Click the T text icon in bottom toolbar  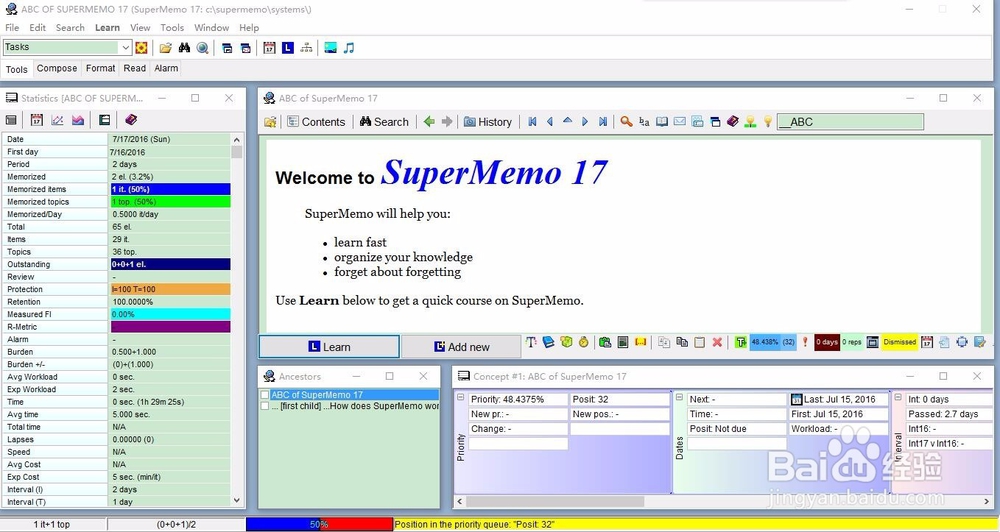531,343
